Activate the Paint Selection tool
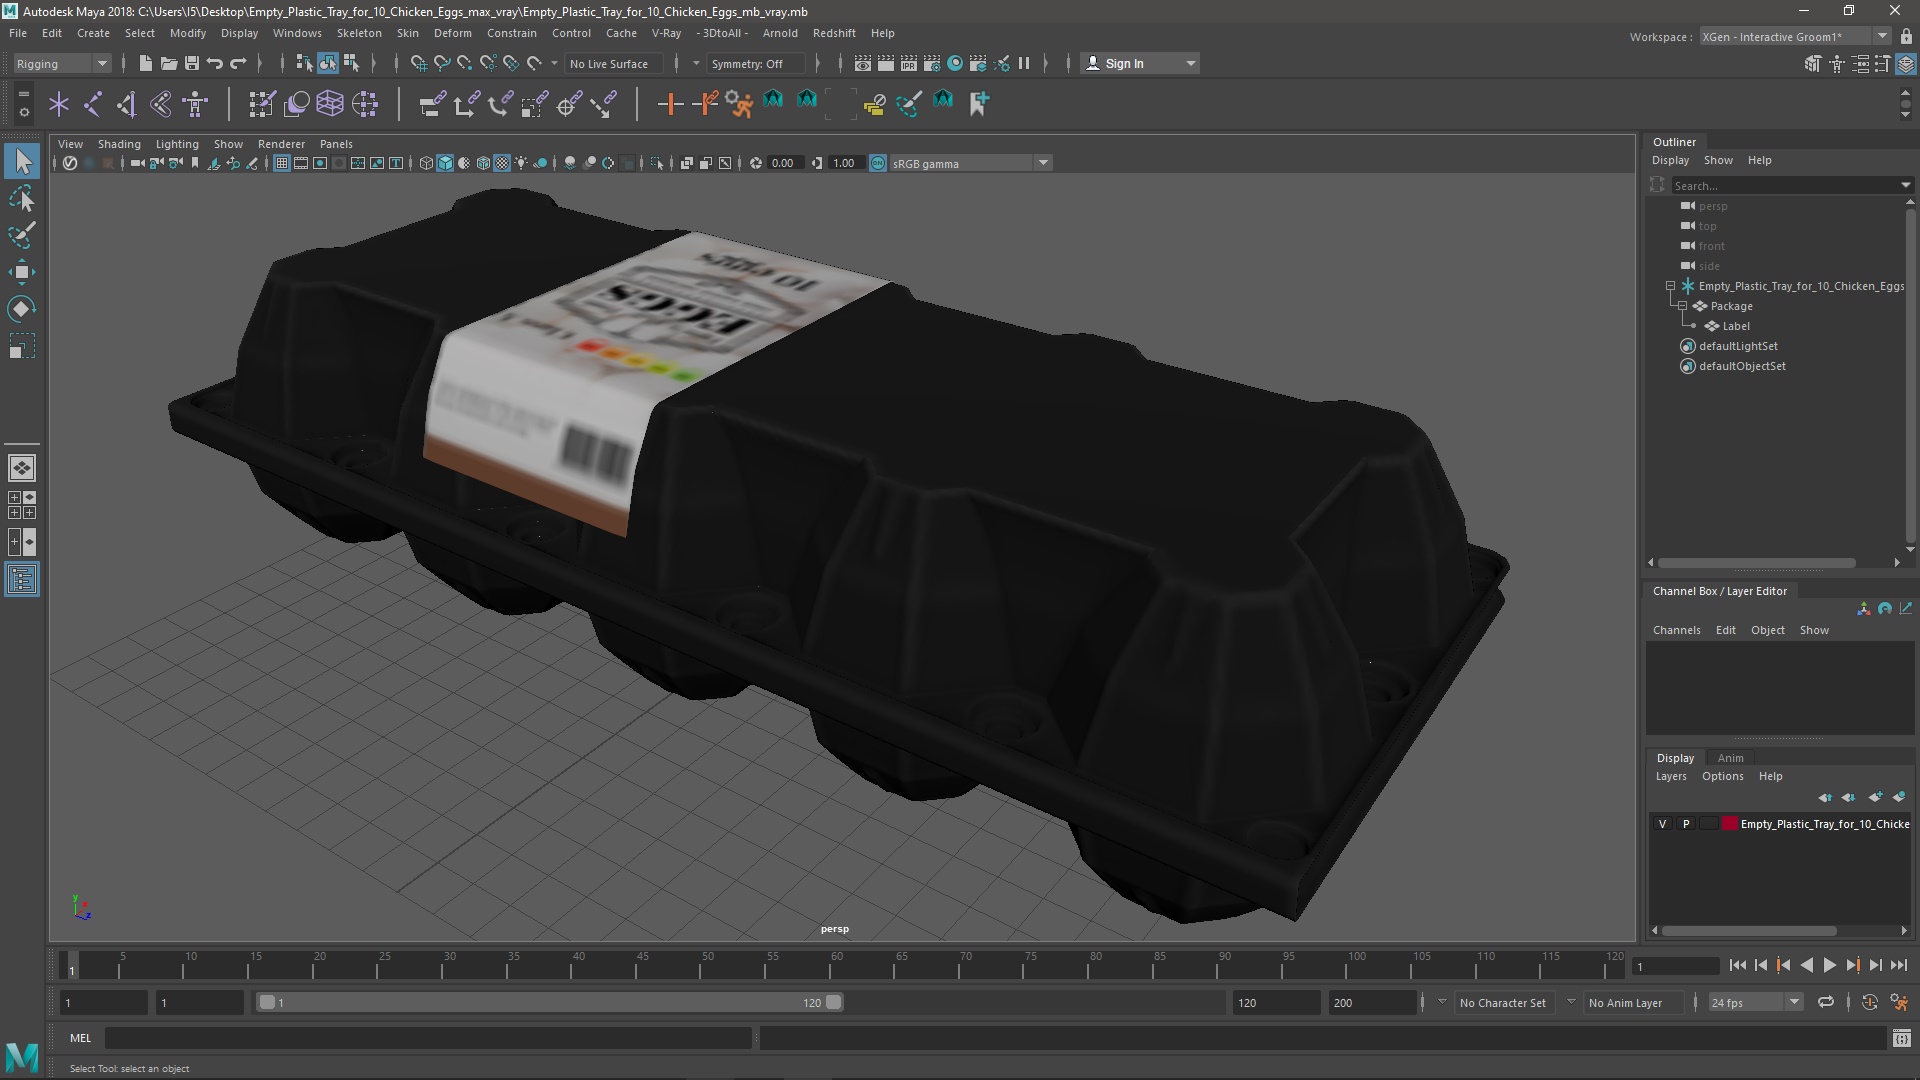The height and width of the screenshot is (1080, 1920). (22, 236)
